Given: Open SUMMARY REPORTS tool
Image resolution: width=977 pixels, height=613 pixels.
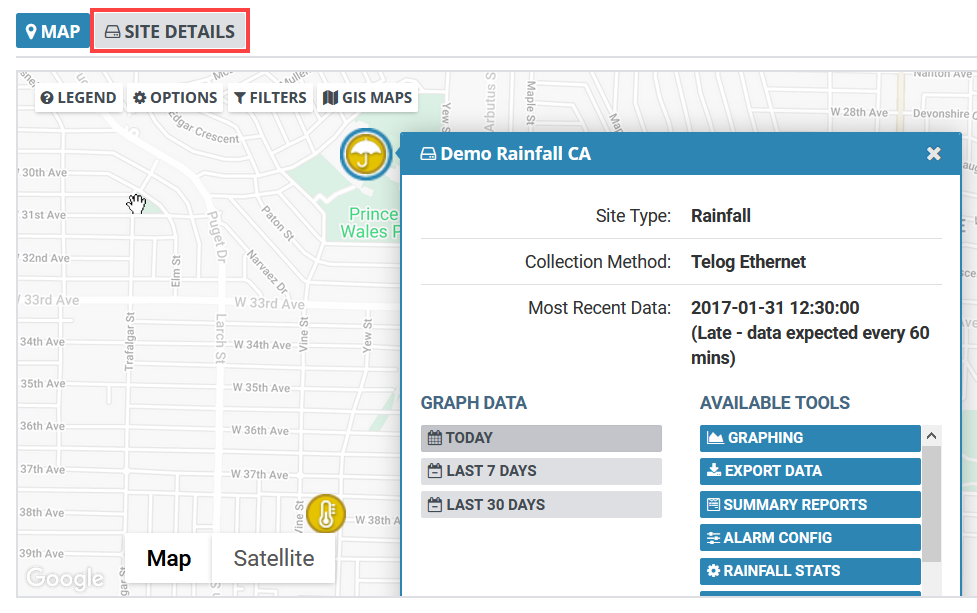Looking at the screenshot, I should (810, 505).
